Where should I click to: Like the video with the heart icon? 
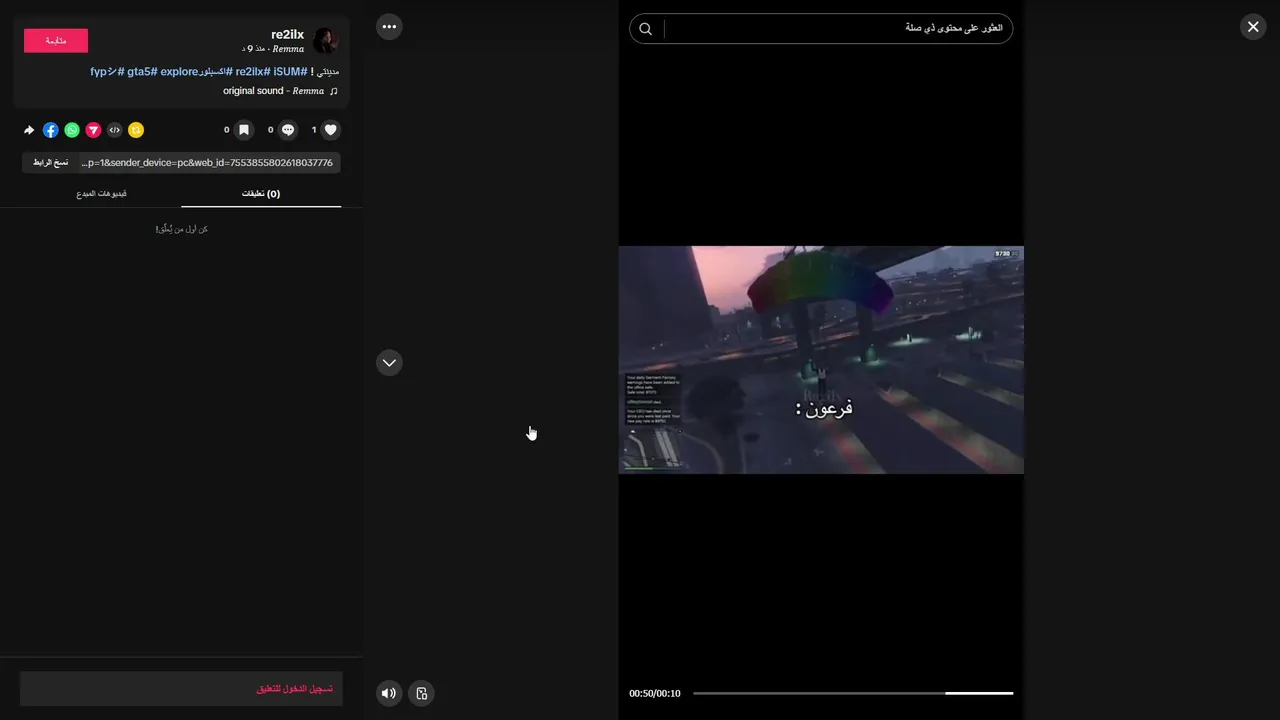331,130
